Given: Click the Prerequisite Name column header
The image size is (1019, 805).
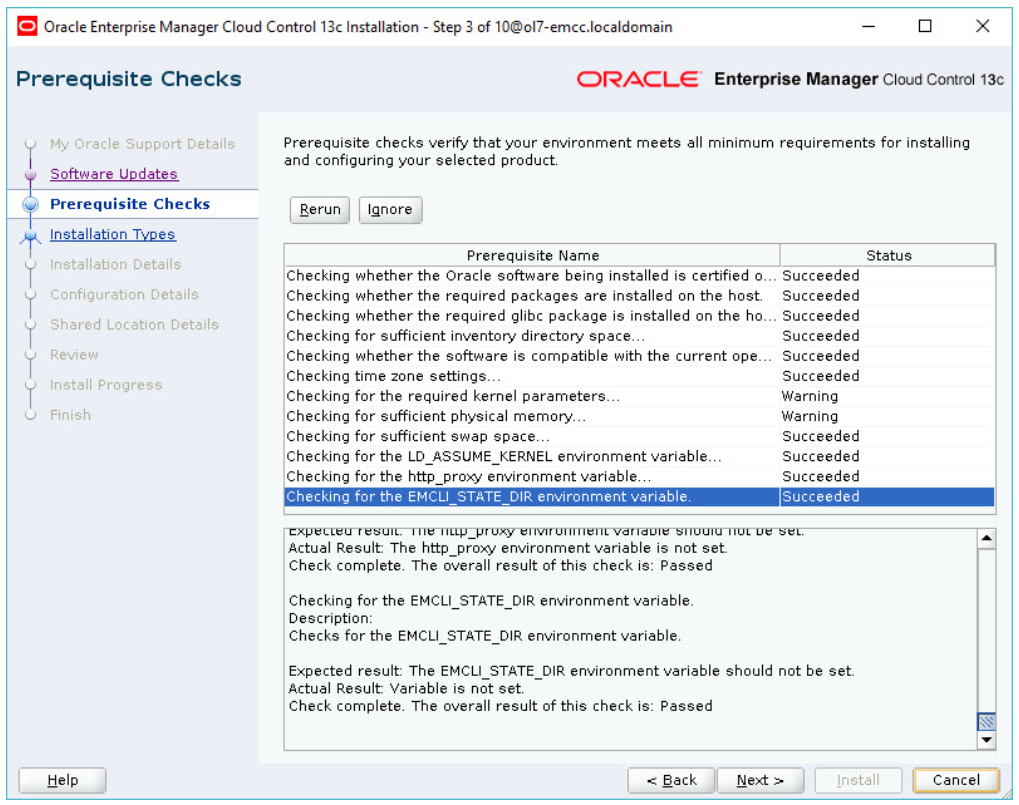Looking at the screenshot, I should [532, 255].
